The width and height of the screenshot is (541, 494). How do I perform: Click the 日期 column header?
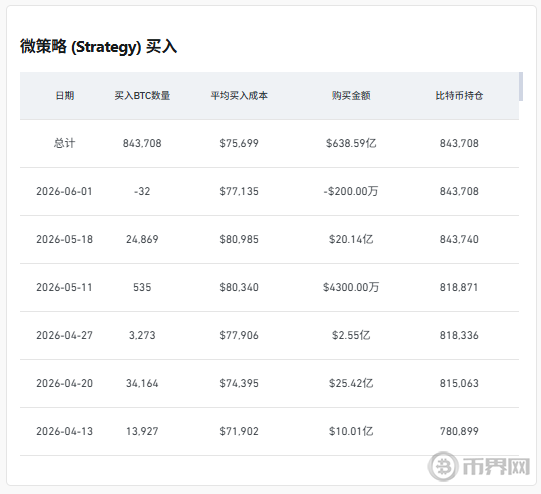(x=65, y=96)
